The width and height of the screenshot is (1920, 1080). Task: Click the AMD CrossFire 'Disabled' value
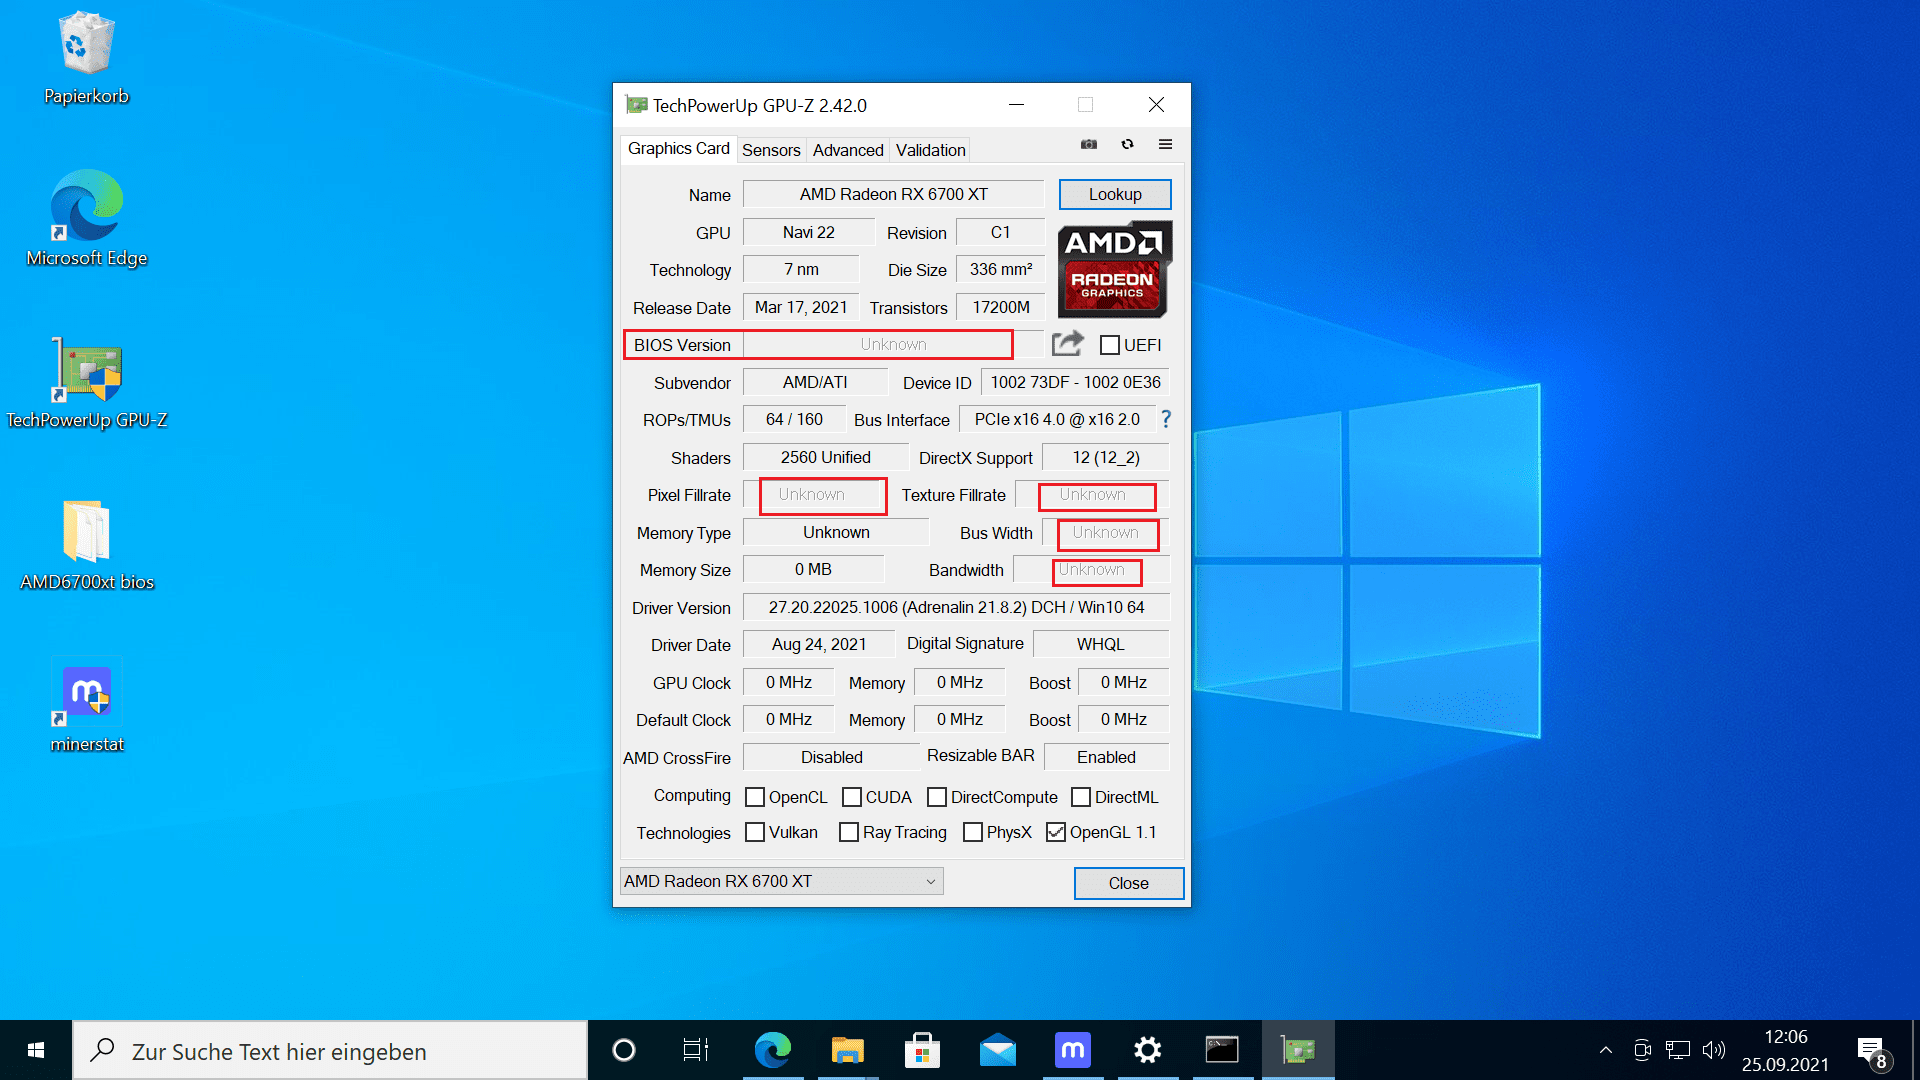pyautogui.click(x=832, y=757)
